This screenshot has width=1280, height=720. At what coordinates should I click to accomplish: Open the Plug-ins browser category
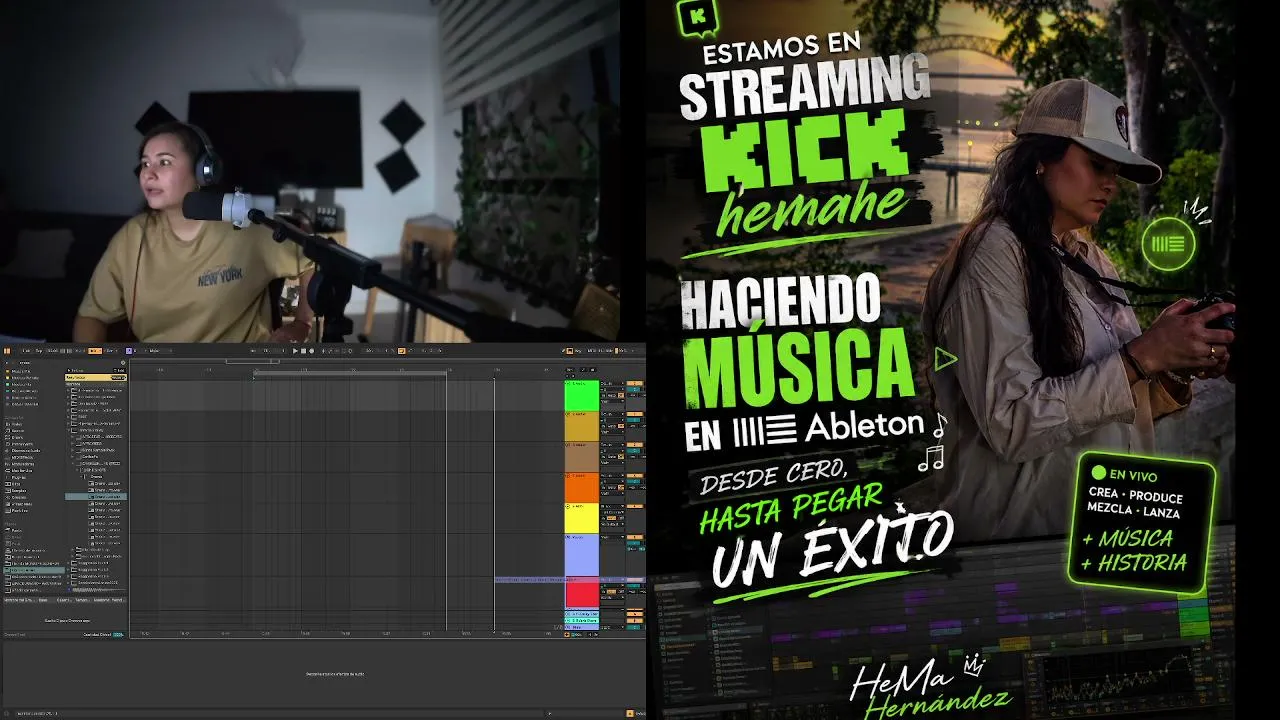point(18,478)
